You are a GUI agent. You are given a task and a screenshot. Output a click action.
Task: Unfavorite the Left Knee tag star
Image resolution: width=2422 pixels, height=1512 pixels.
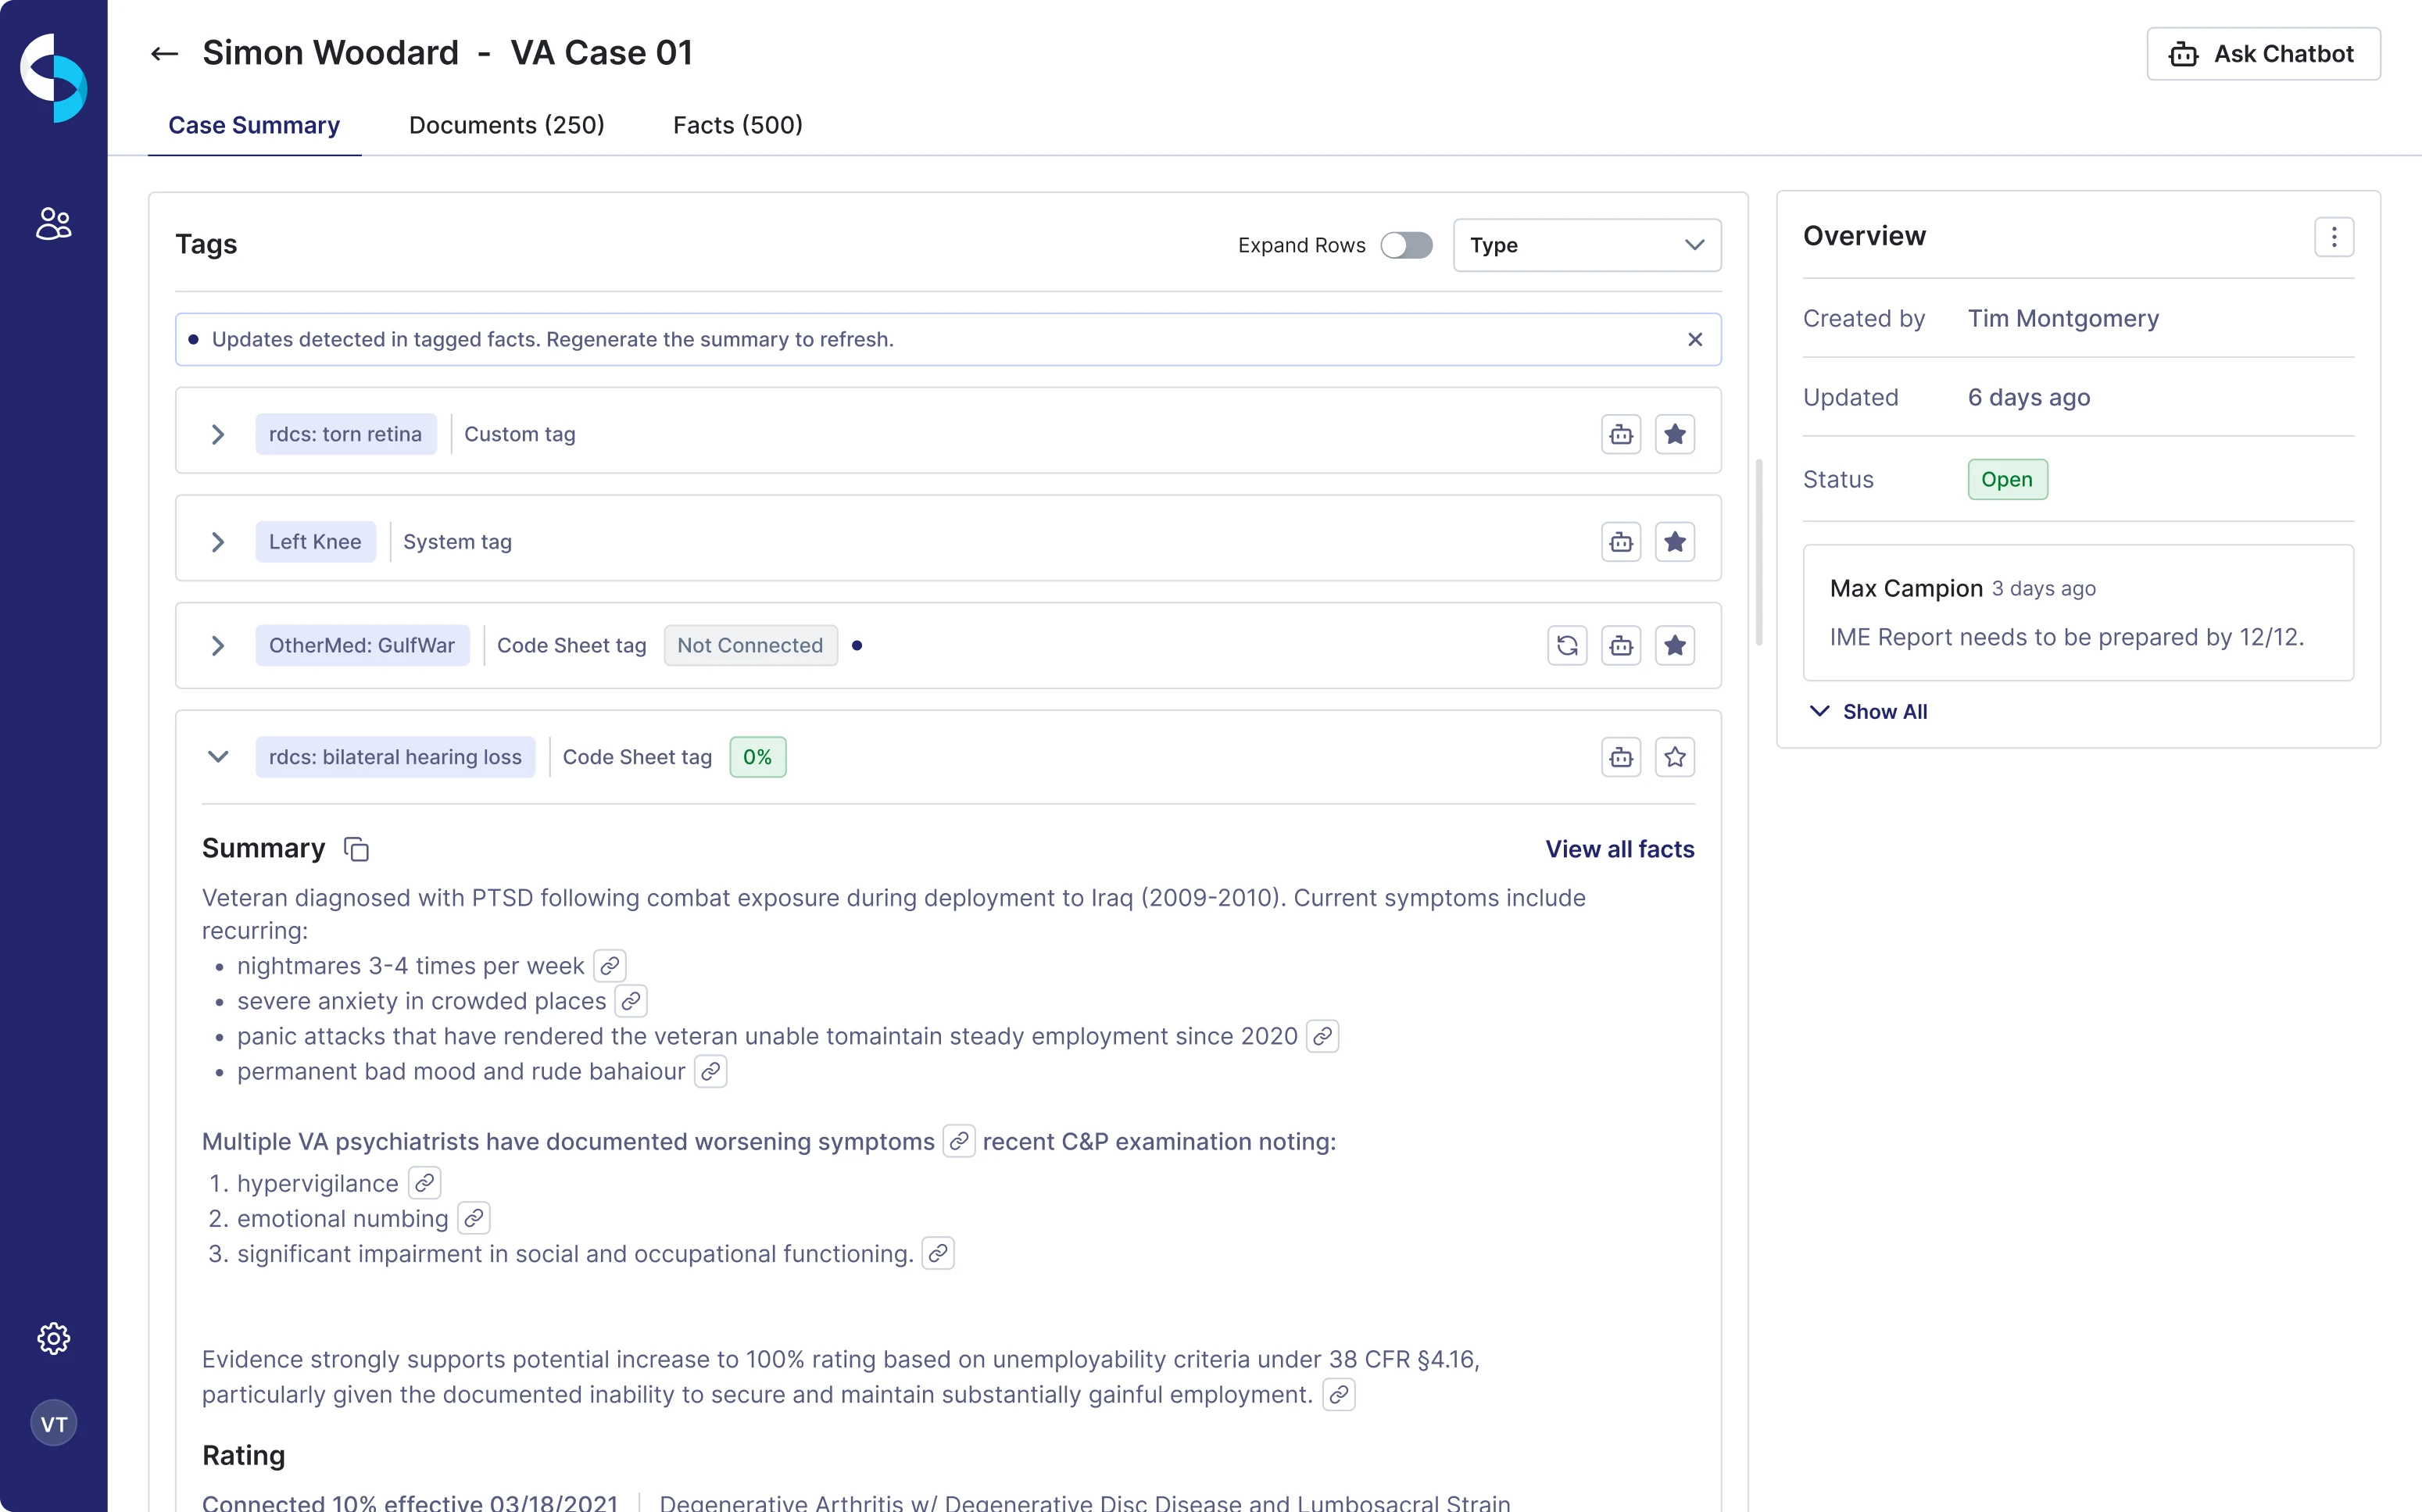pyautogui.click(x=1675, y=541)
